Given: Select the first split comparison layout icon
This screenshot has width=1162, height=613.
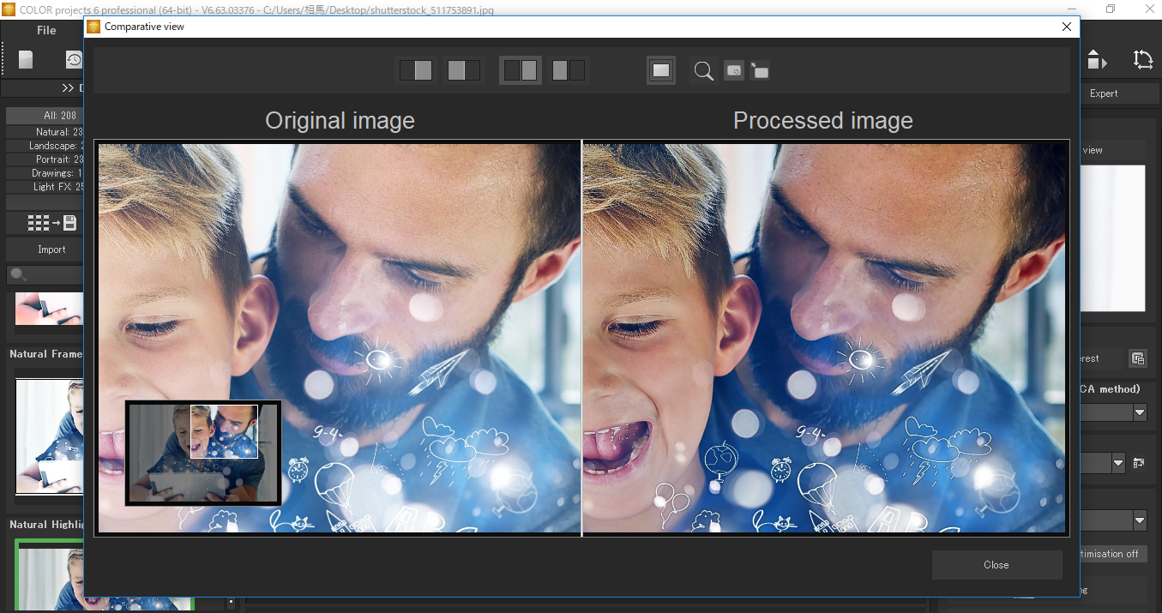Looking at the screenshot, I should pyautogui.click(x=416, y=70).
